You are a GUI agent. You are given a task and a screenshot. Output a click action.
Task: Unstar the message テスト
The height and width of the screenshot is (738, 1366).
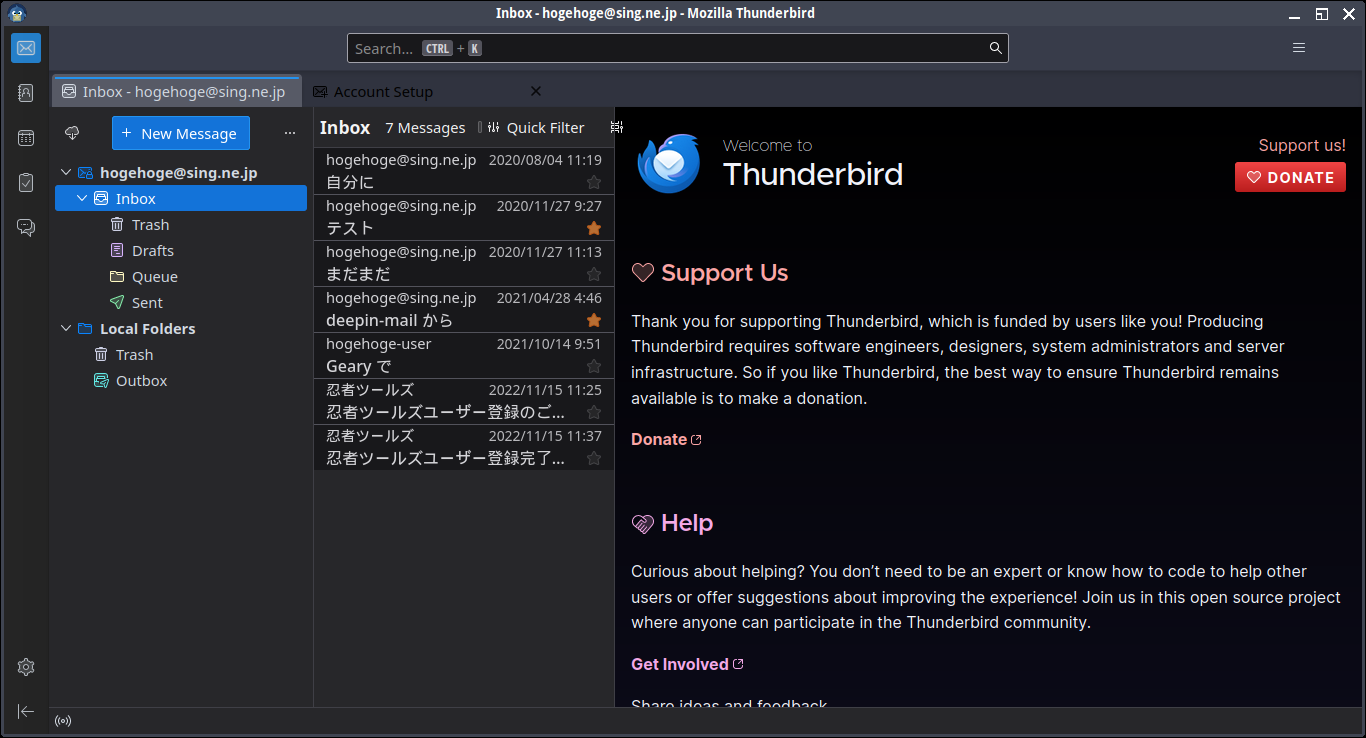[594, 228]
